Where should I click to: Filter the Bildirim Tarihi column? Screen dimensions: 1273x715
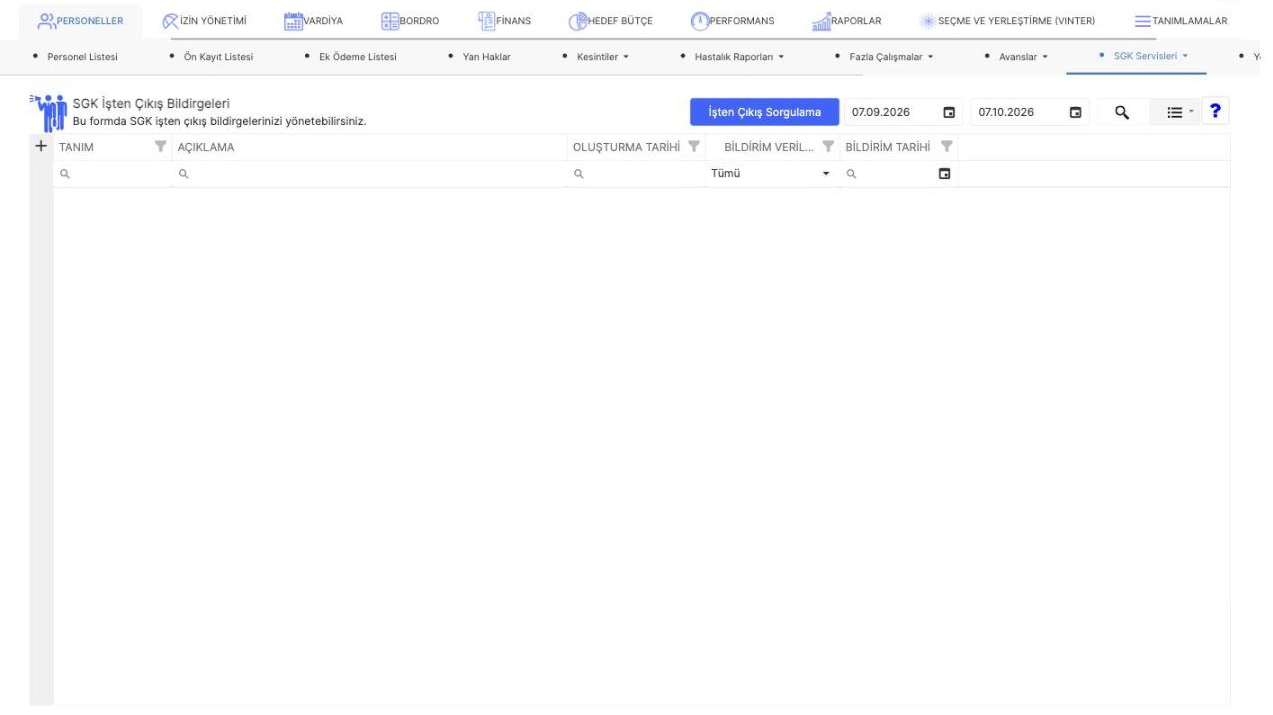tap(947, 147)
